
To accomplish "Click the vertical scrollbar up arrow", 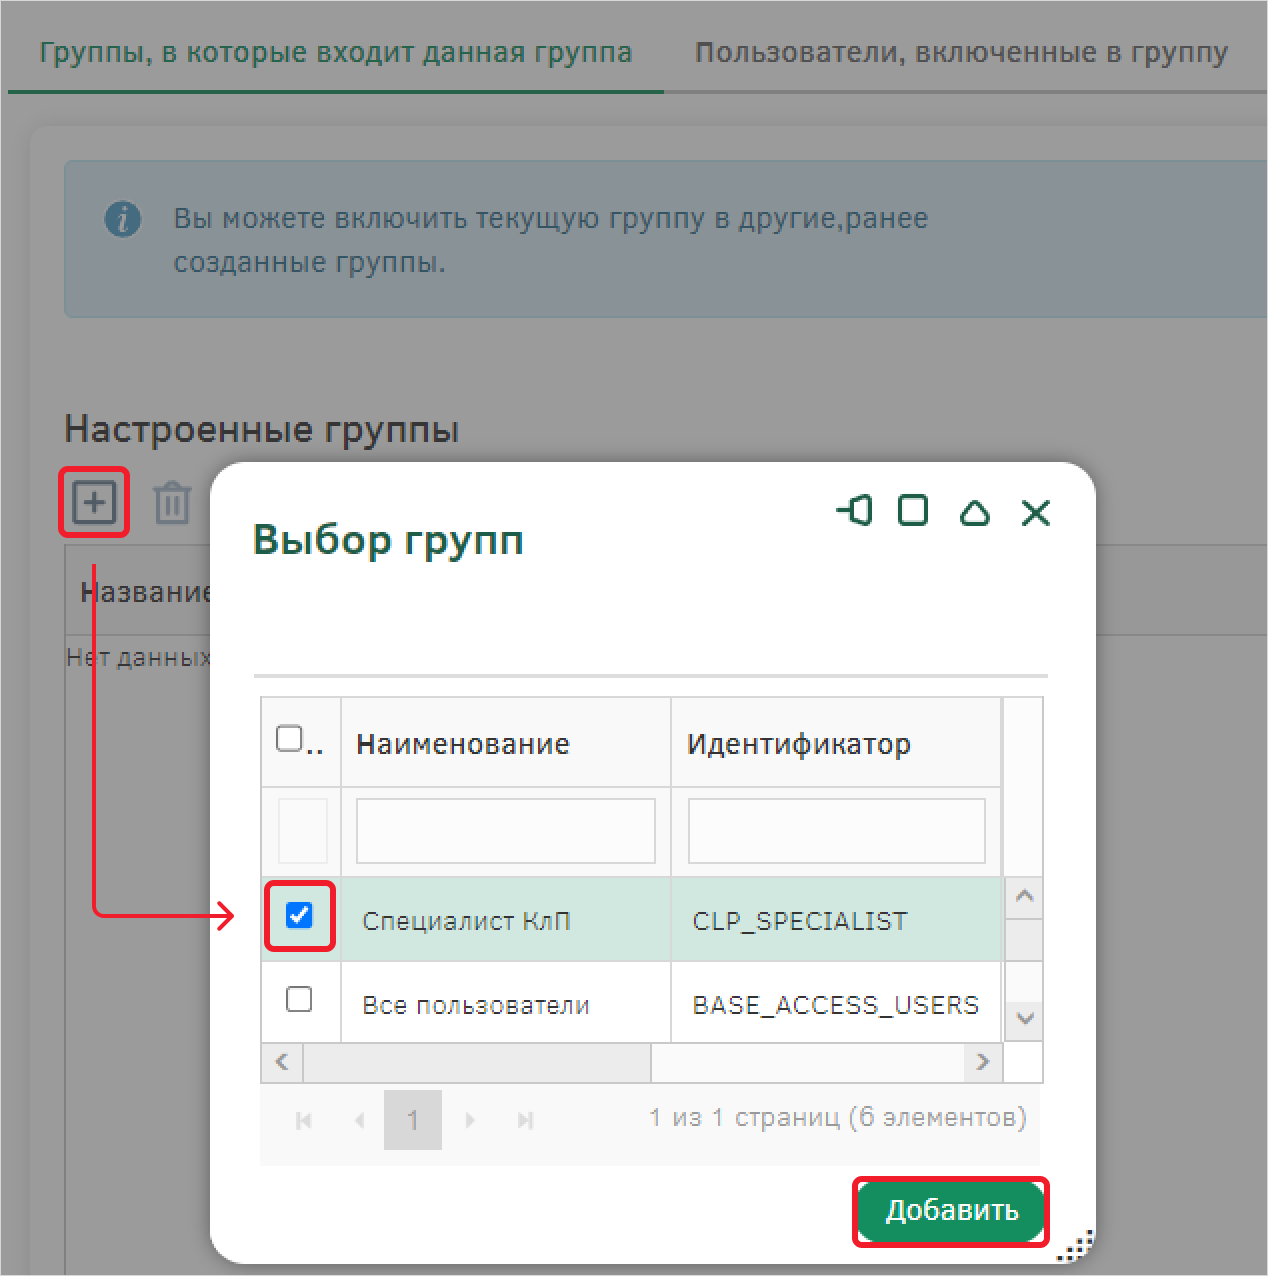I will coord(1023,897).
